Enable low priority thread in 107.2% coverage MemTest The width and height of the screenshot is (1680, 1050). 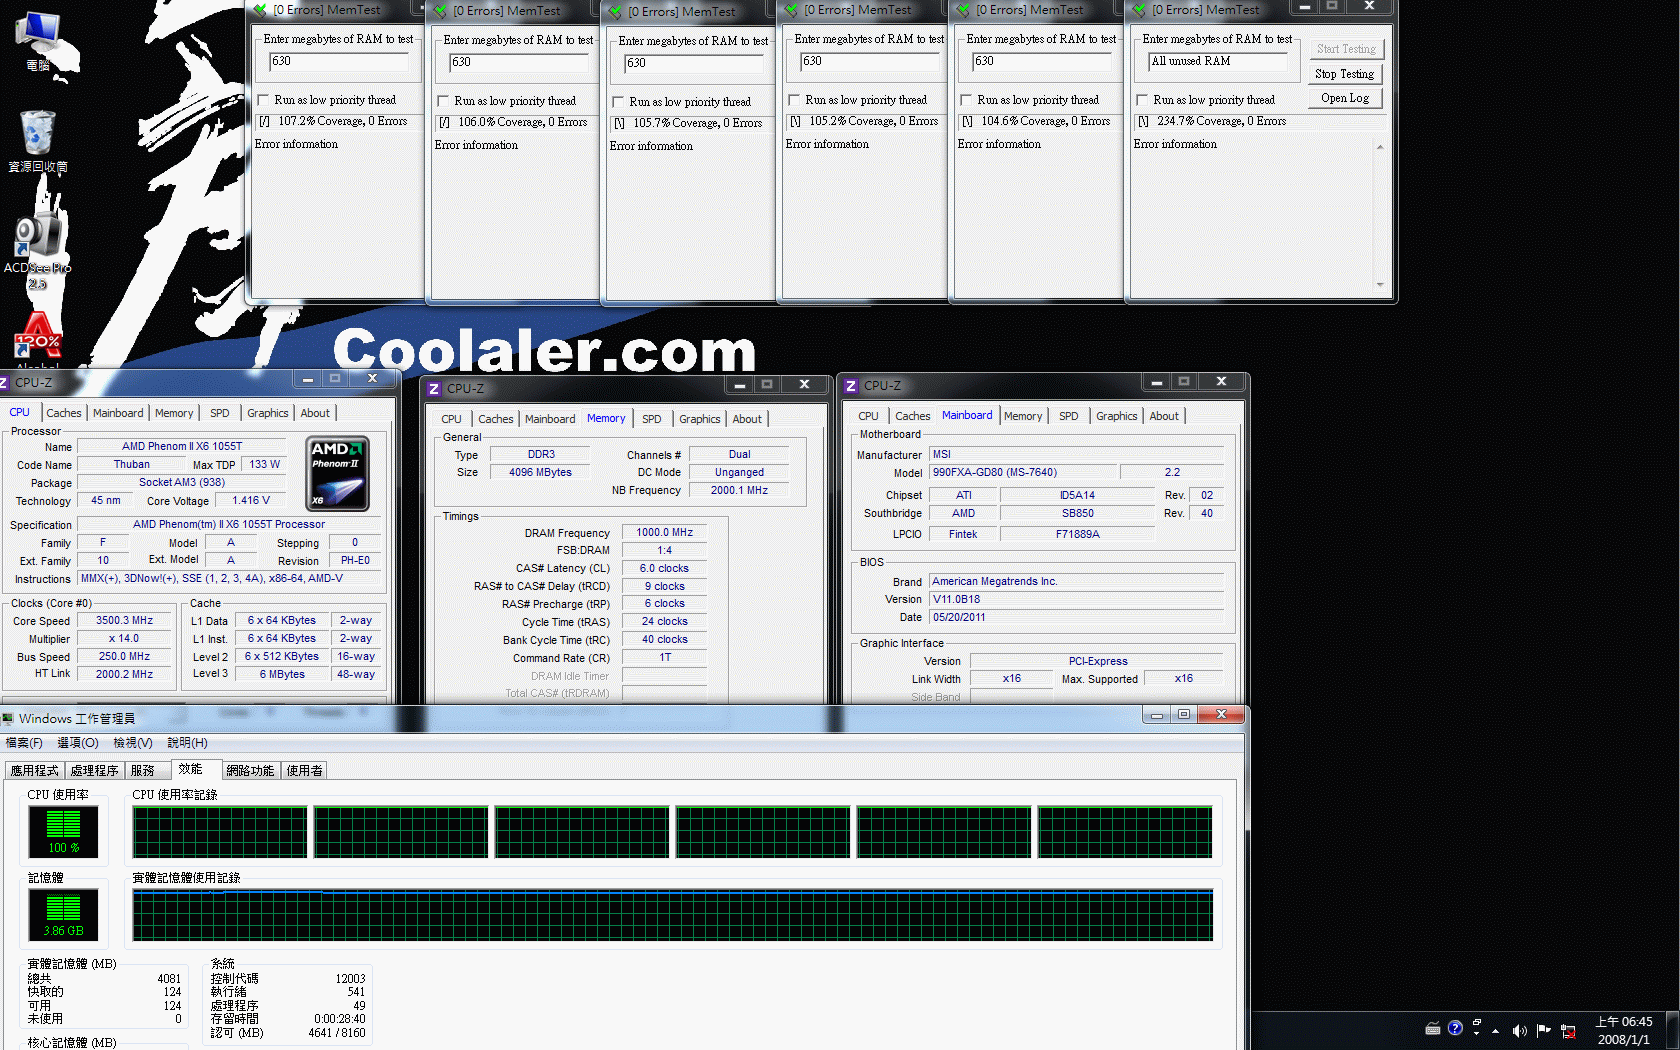click(264, 100)
